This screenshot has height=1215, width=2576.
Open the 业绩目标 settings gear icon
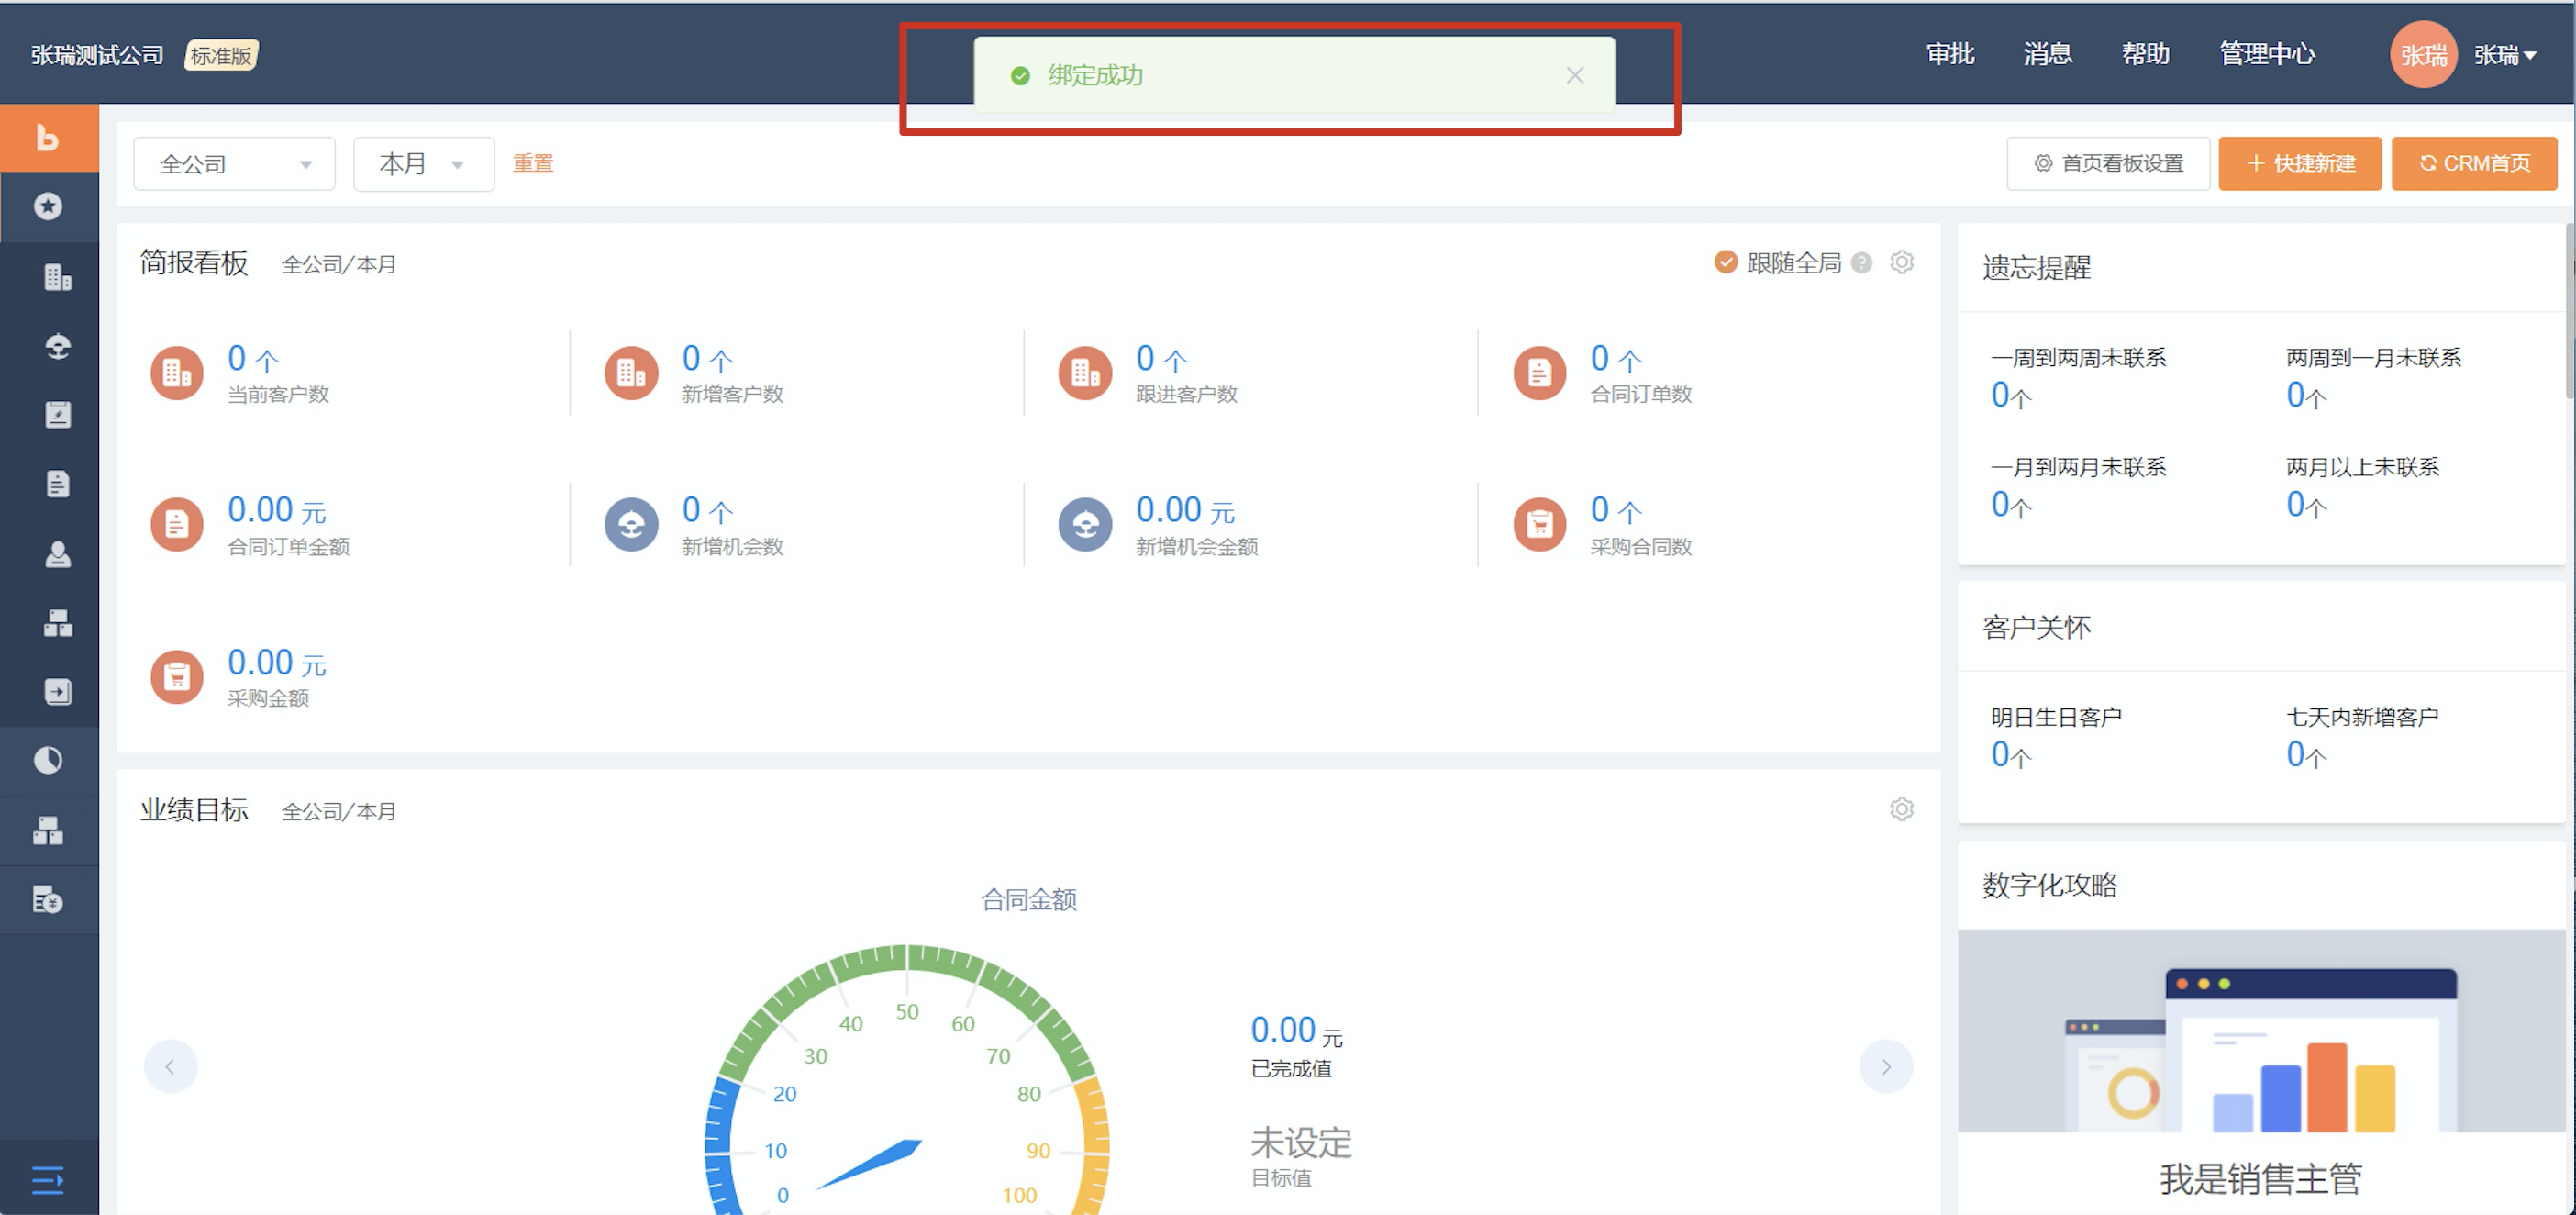coord(1901,809)
